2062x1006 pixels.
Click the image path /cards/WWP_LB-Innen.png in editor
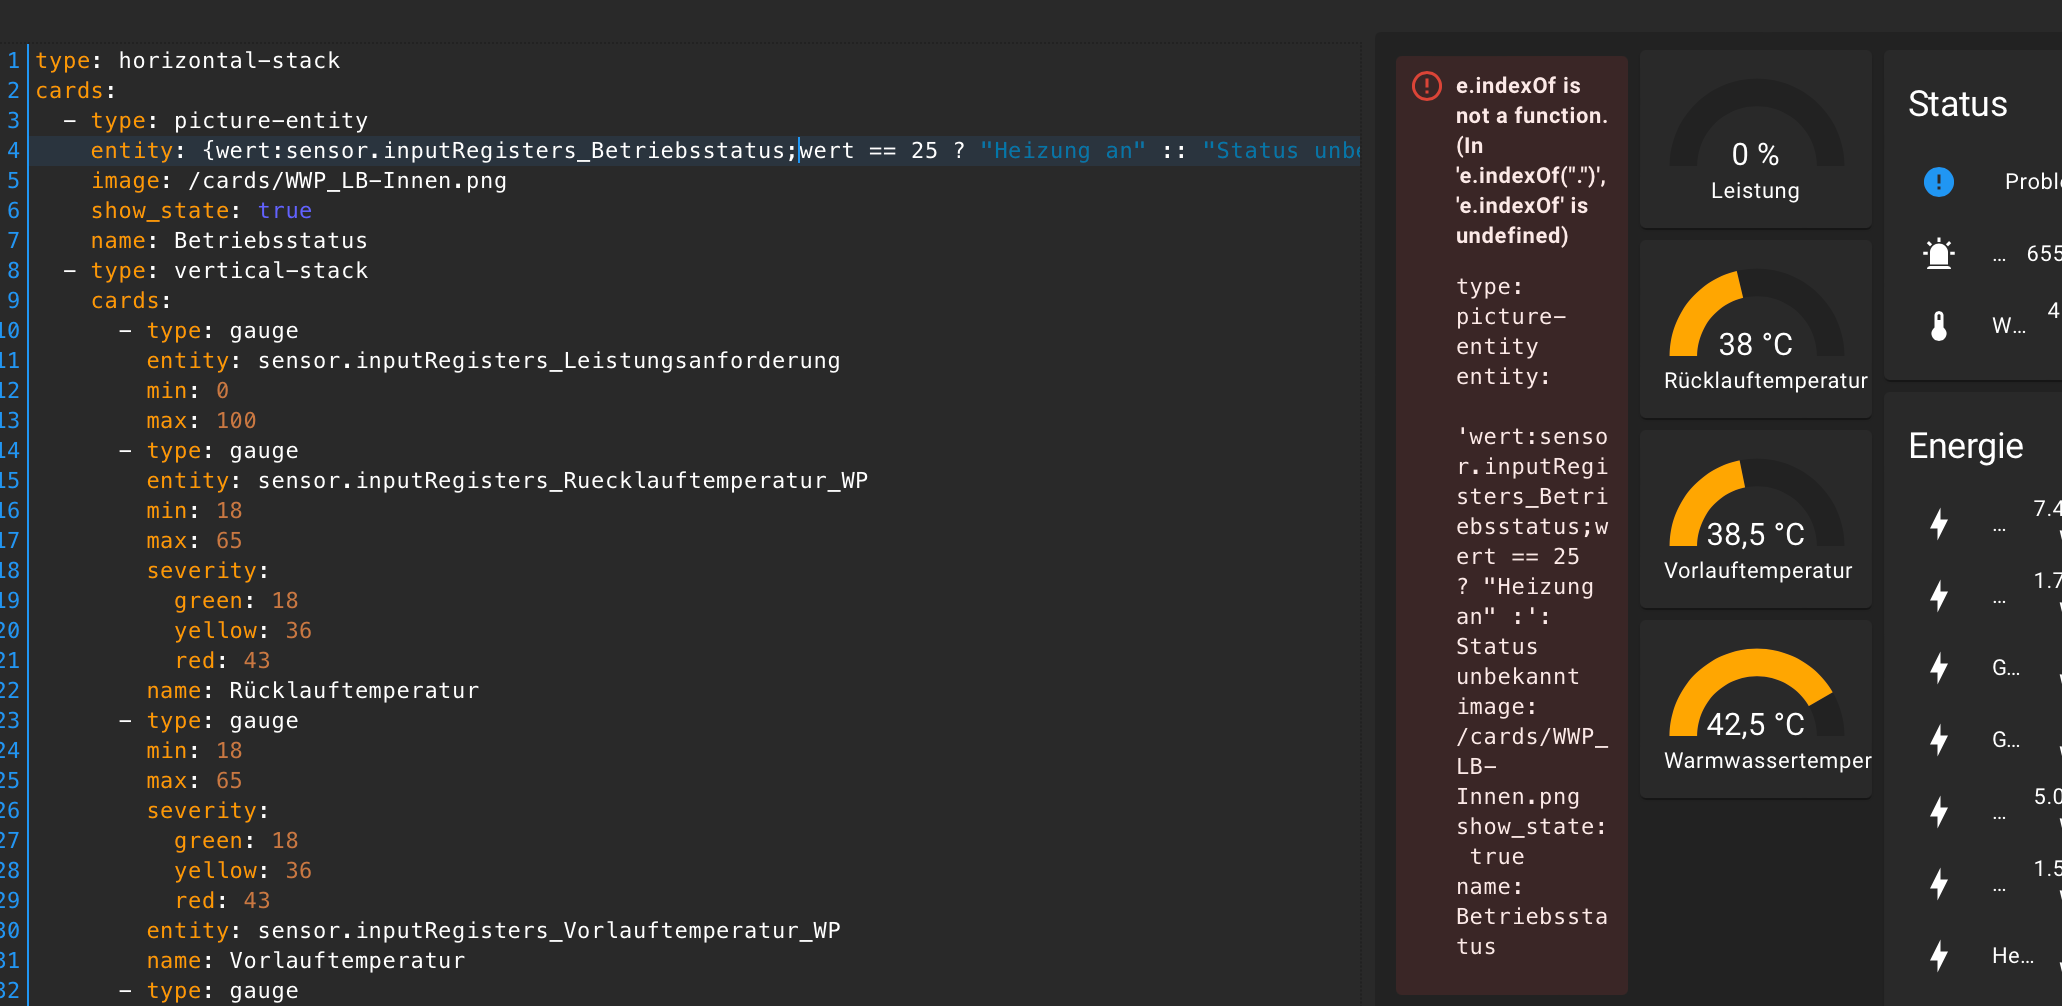(x=347, y=181)
